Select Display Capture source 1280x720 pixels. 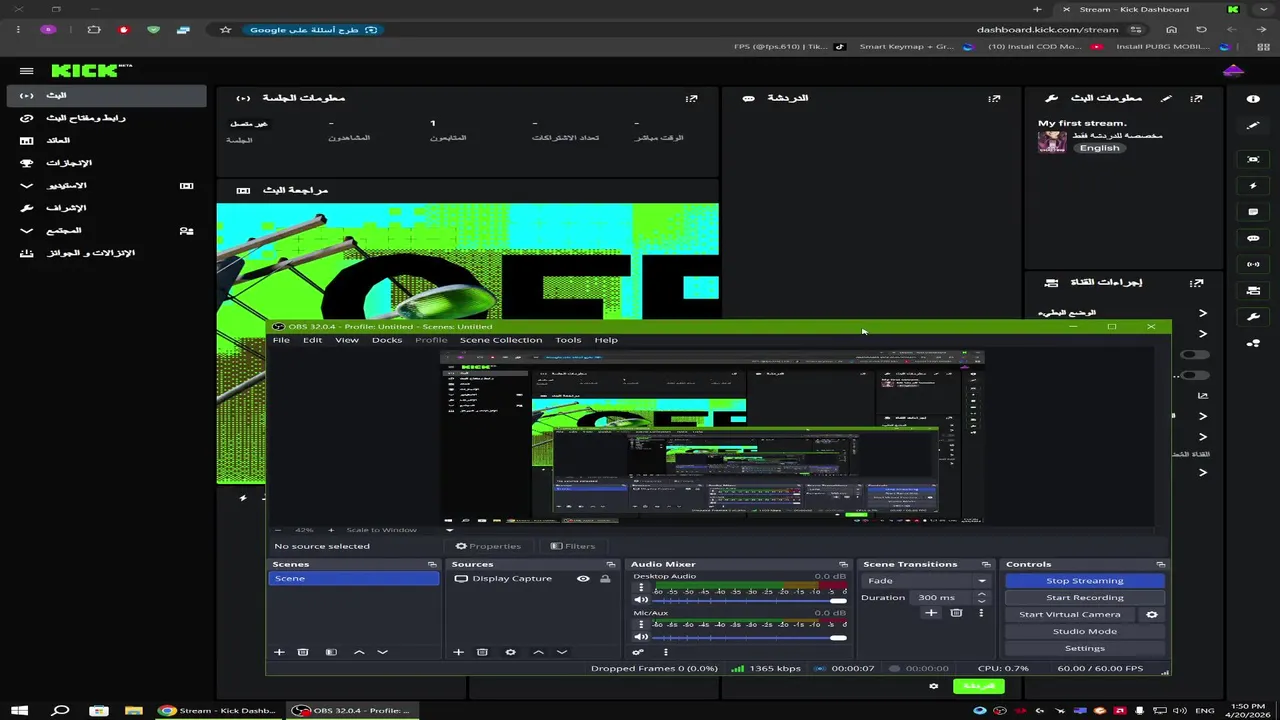pyautogui.click(x=510, y=579)
